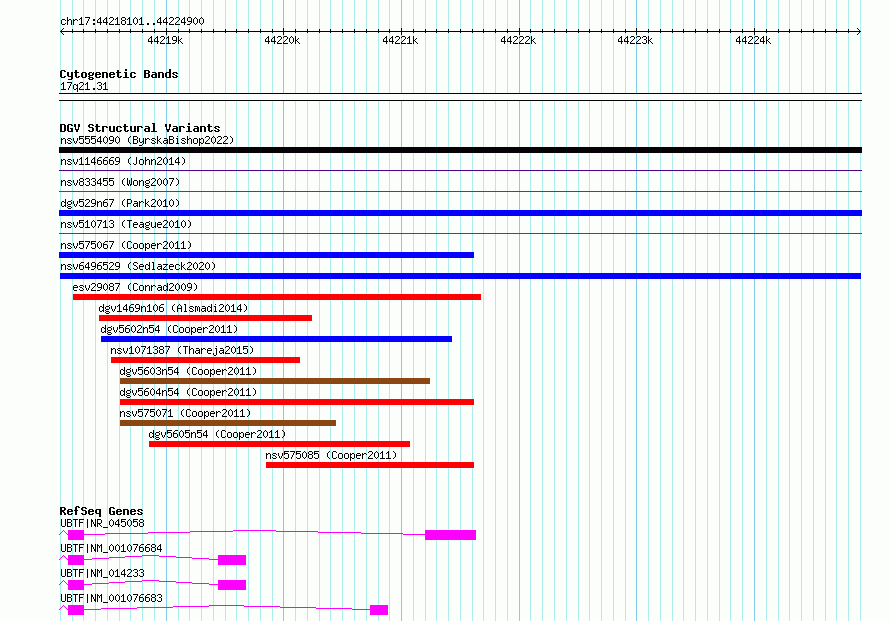Screen dimensions: 890x621
Task: Click nsv1071387 (Thareja2015) label
Action: (x=182, y=350)
